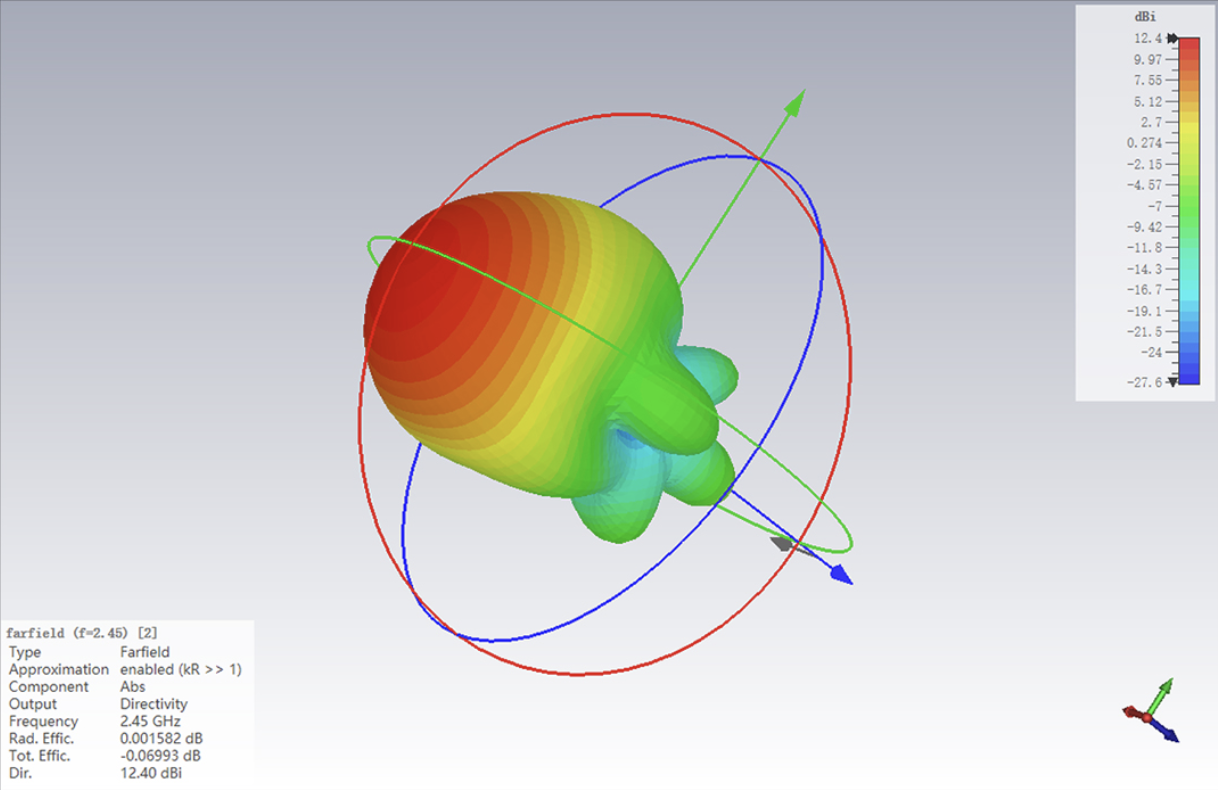Click the "Farfield" type value
Screen dimensions: 1218x790
[144, 652]
